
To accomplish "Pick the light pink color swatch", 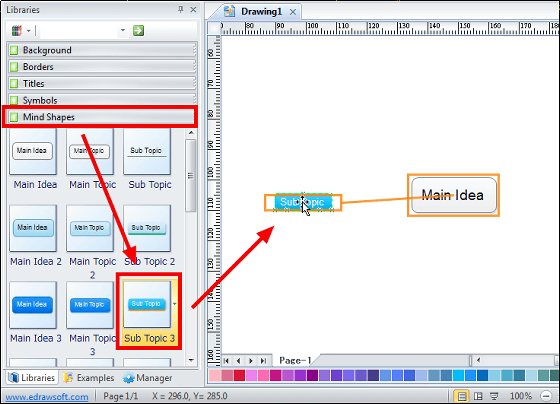I will pyautogui.click(x=215, y=375).
